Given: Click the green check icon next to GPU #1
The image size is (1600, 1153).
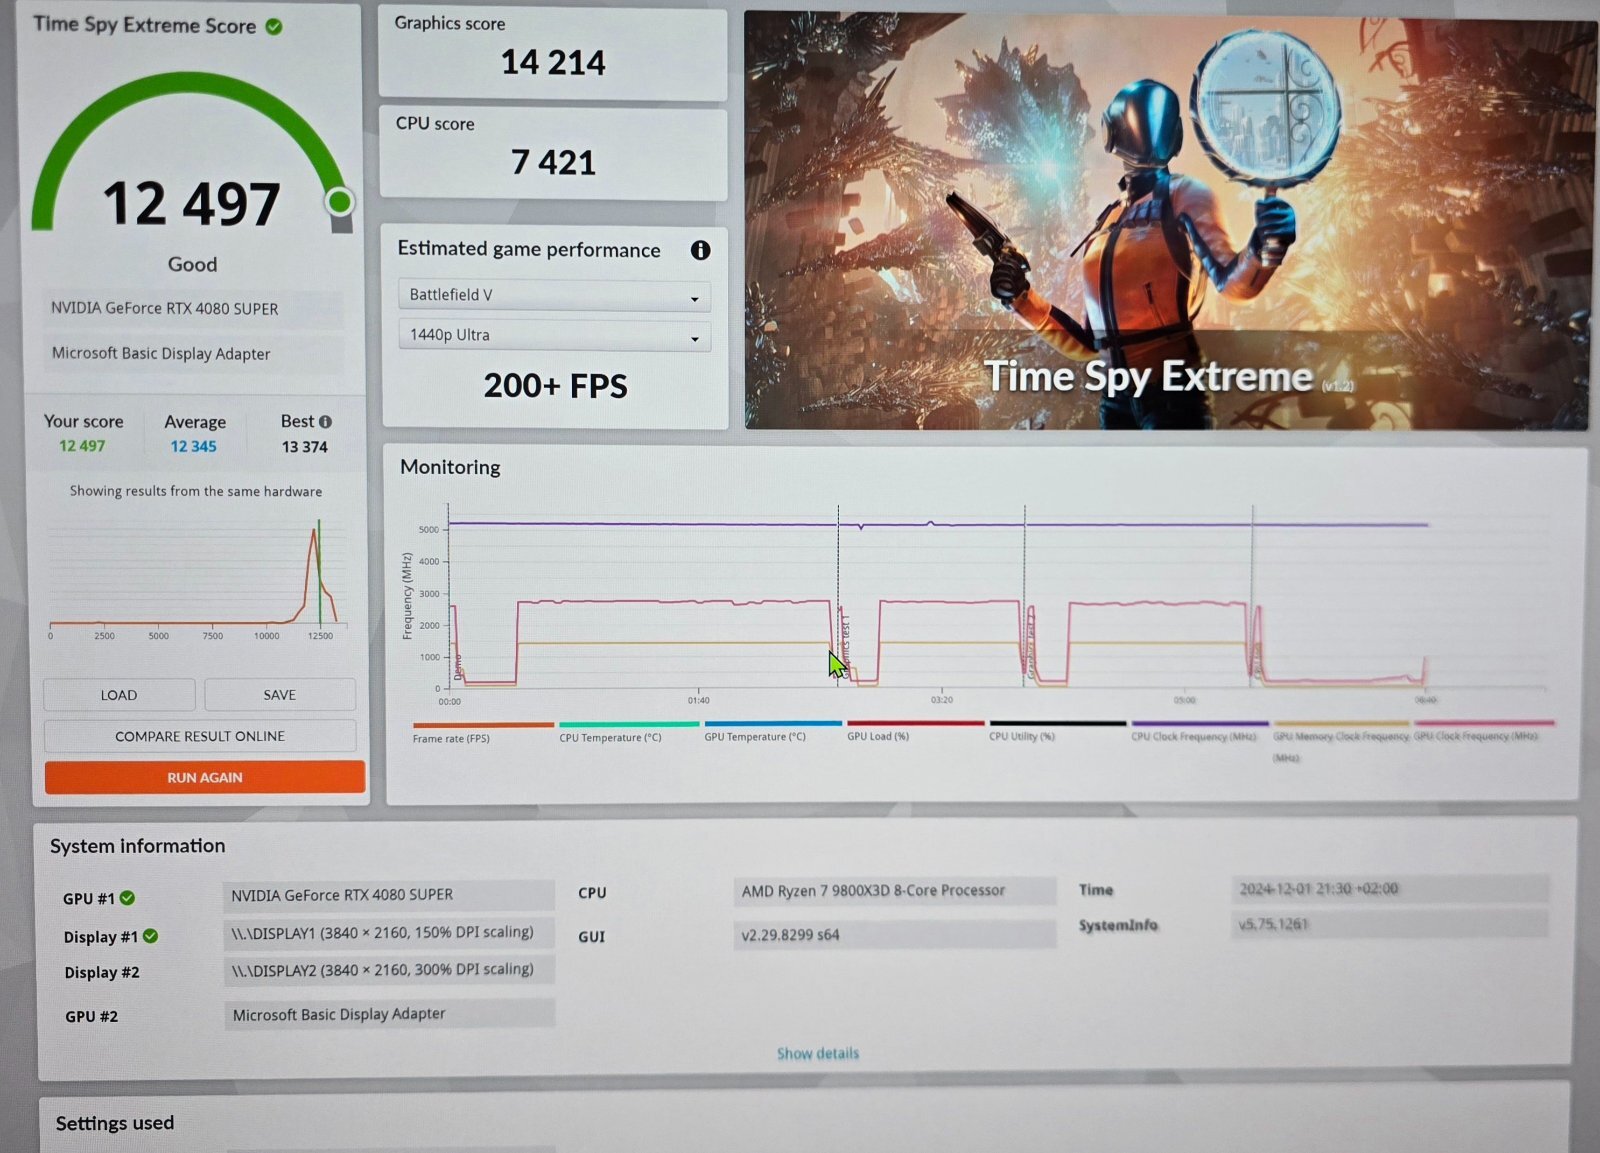Looking at the screenshot, I should [x=128, y=898].
